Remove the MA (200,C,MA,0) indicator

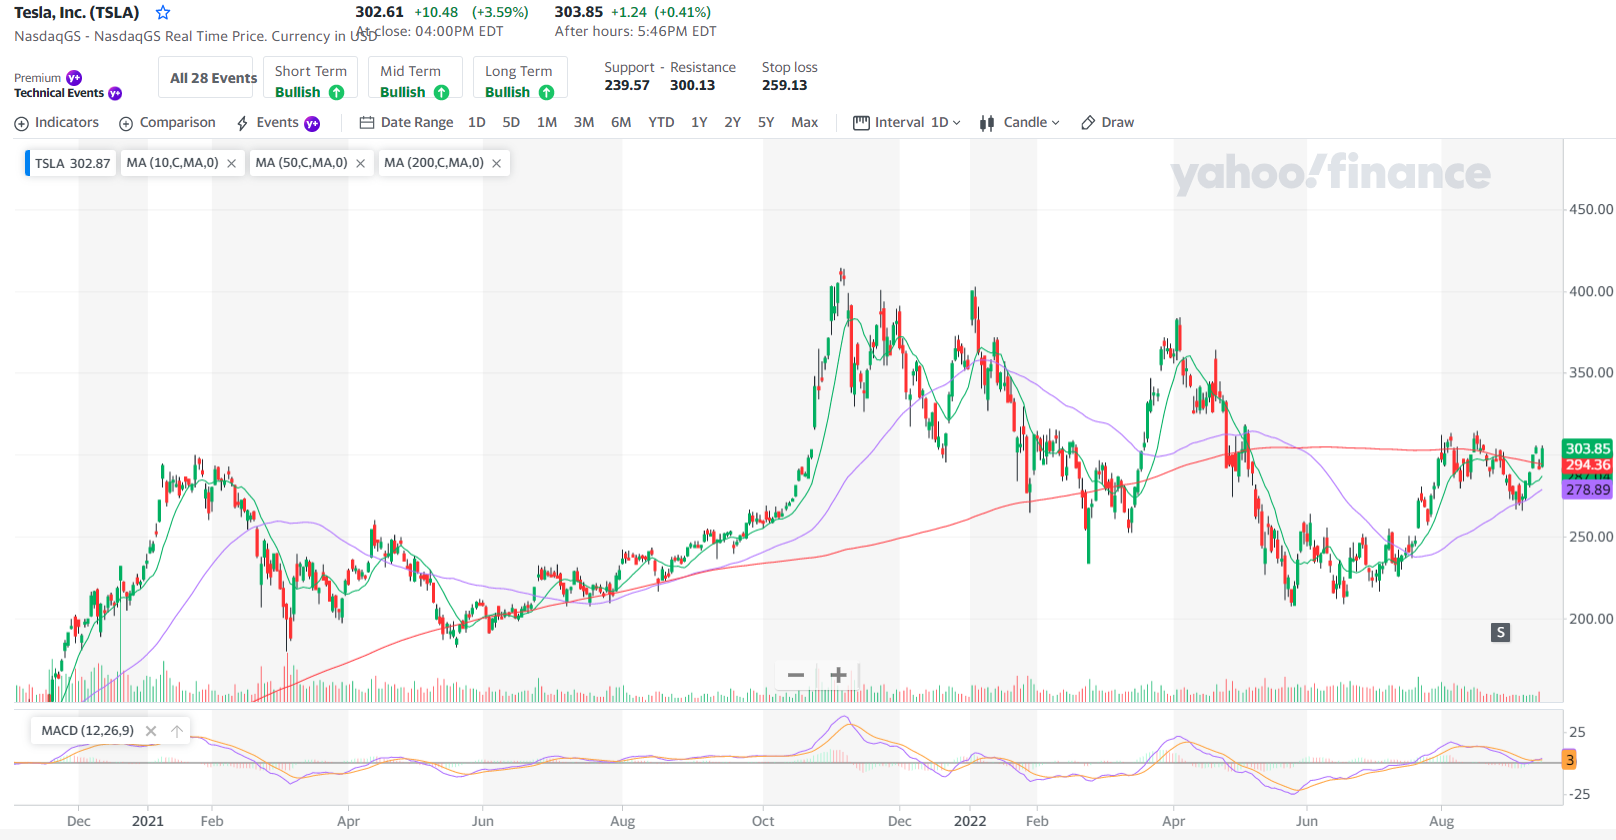496,164
